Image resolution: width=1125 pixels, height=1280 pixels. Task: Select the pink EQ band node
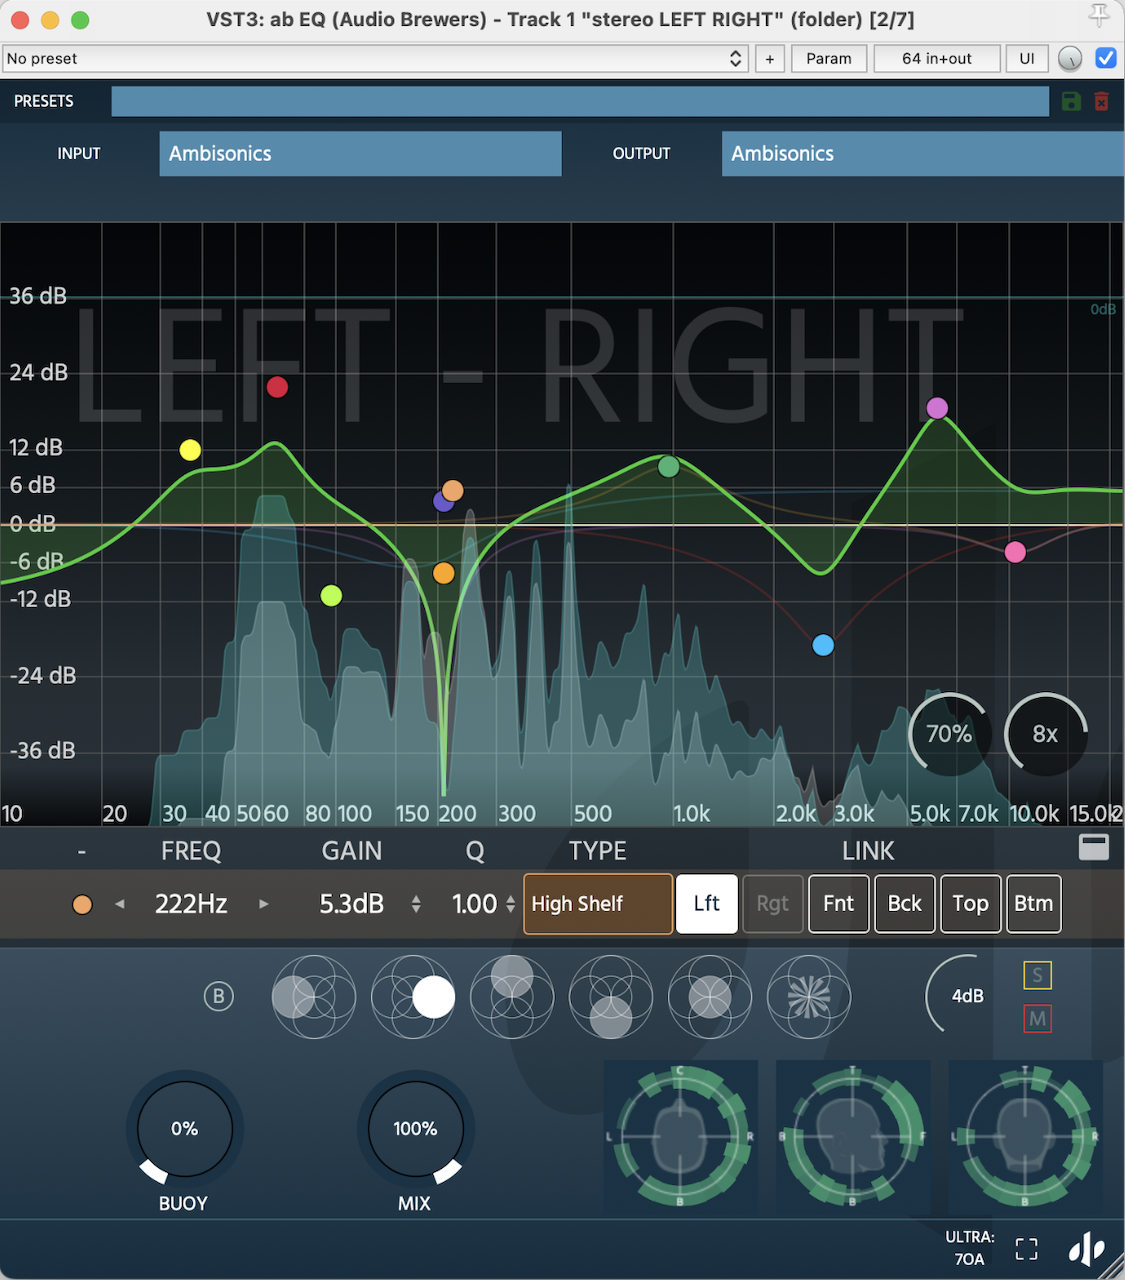[1015, 552]
